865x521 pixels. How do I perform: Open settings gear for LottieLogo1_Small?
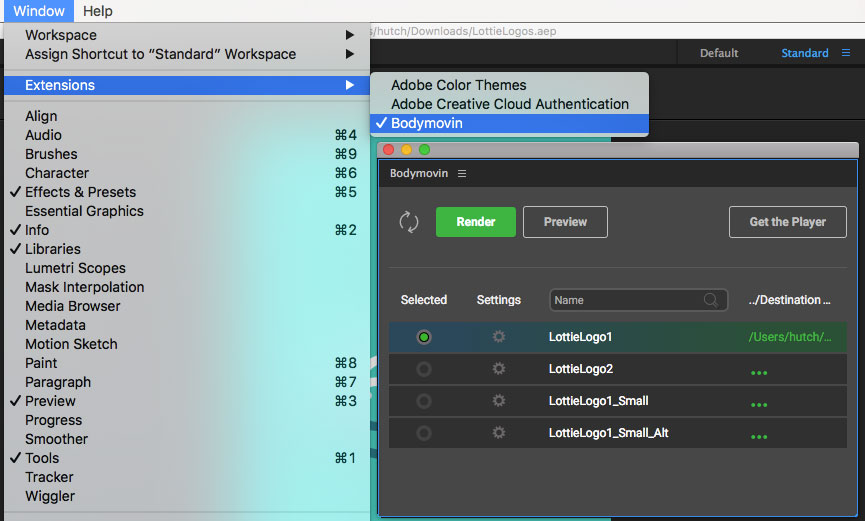499,401
